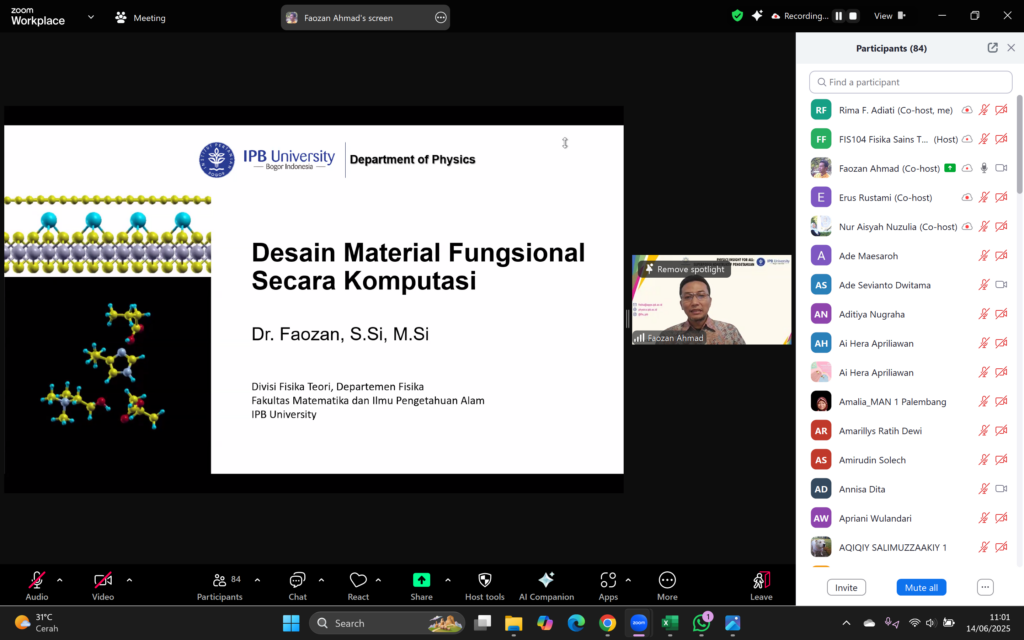Click the Find a participant search field
The image size is (1024, 640).
[910, 82]
